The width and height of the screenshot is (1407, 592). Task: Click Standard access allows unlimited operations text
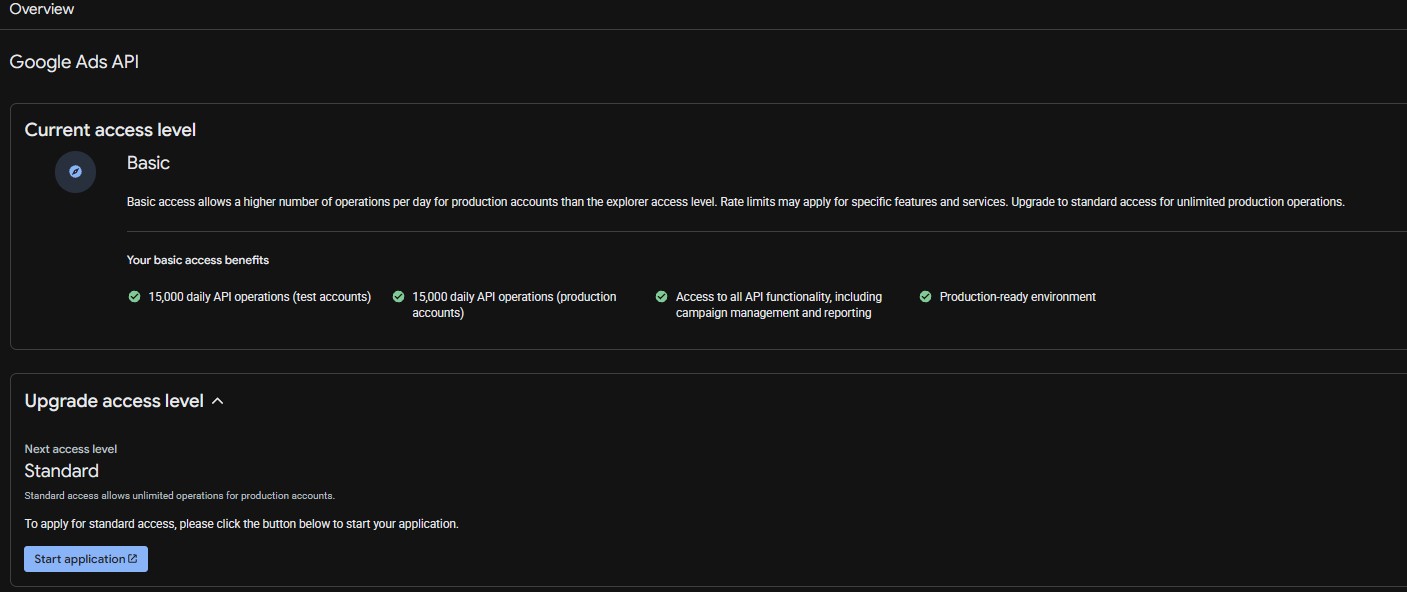pyautogui.click(x=179, y=496)
